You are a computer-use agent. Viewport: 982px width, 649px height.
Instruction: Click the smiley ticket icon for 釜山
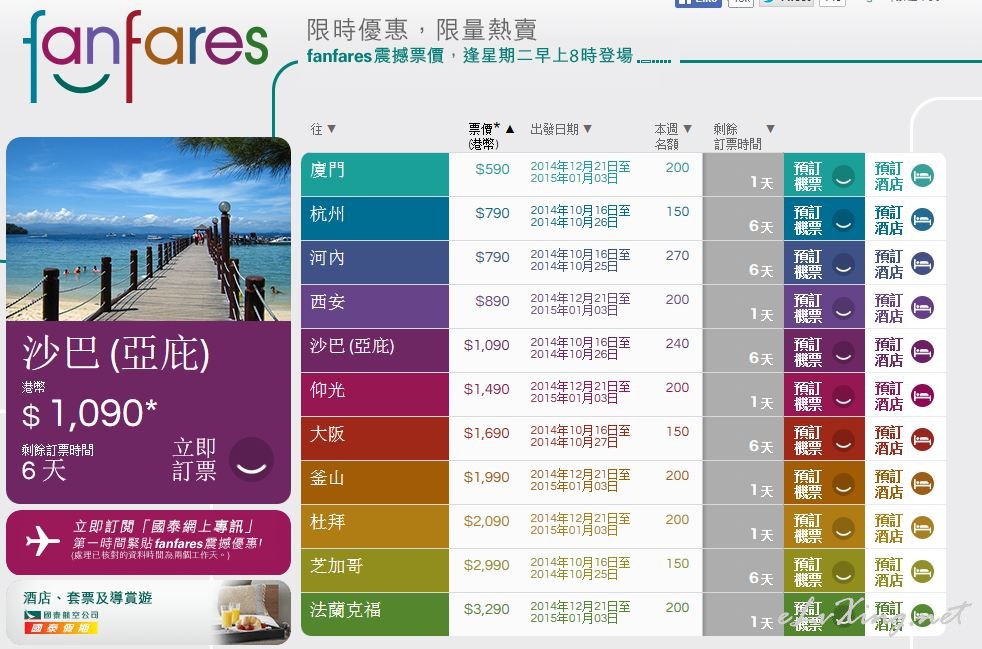pyautogui.click(x=843, y=484)
